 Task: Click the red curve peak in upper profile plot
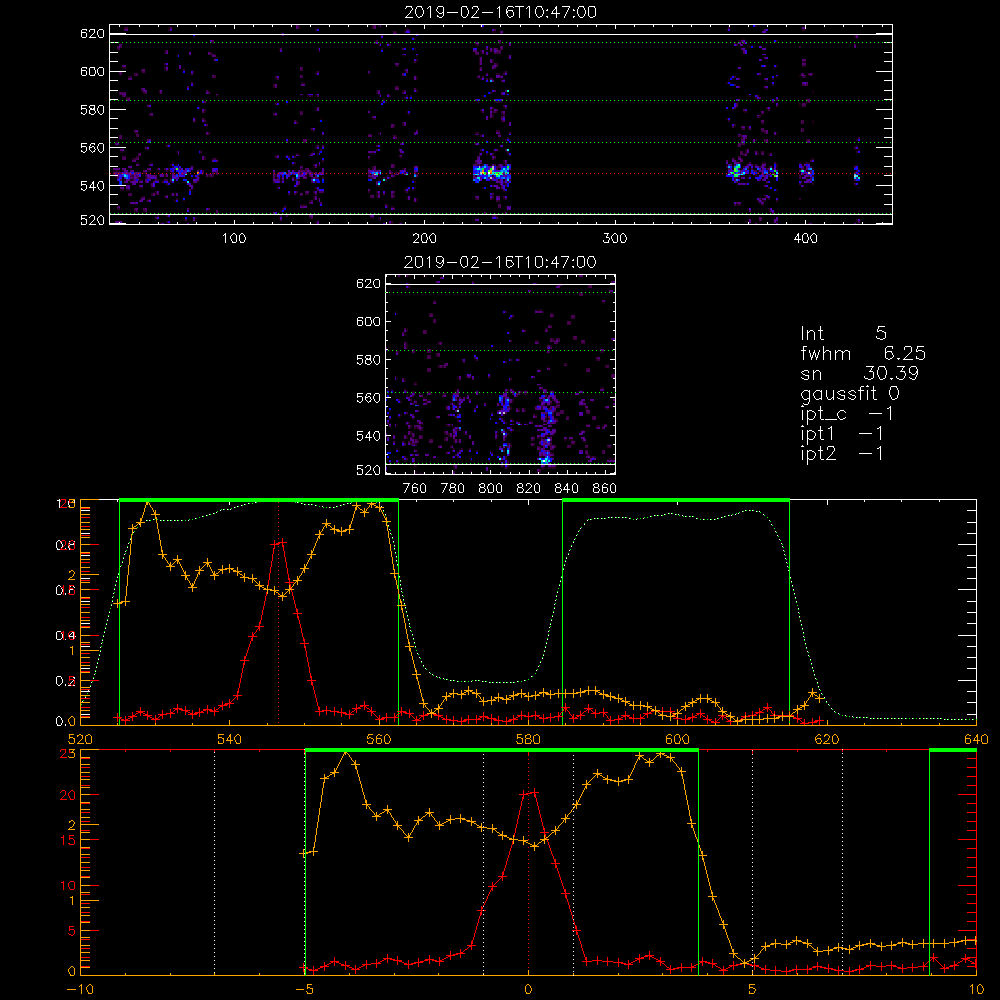coord(279,542)
